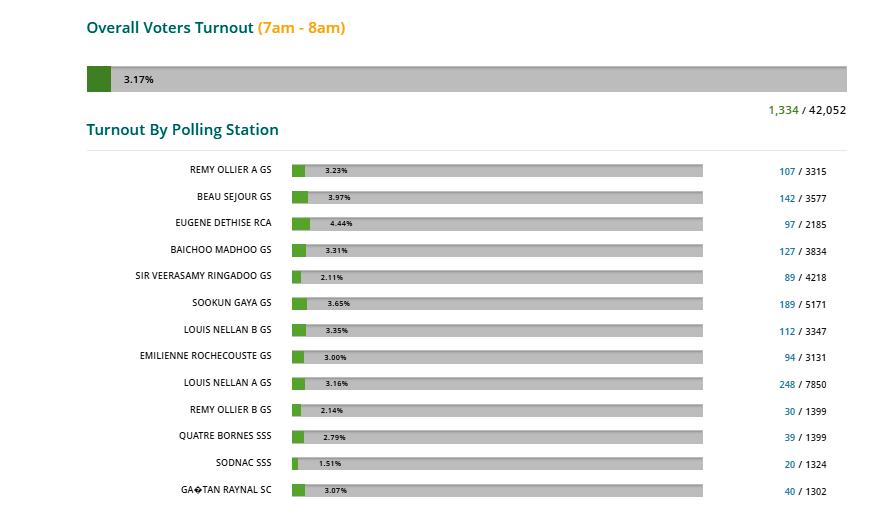The height and width of the screenshot is (519, 886).
Task: Select the Emilienne Rochecouste GS station label
Action: point(206,355)
